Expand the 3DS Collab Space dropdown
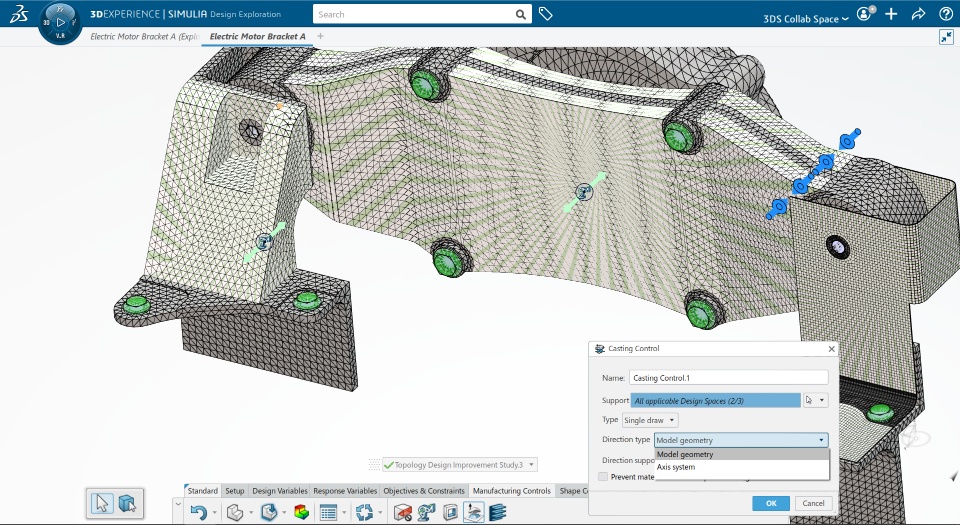Image resolution: width=960 pixels, height=525 pixels. (x=806, y=18)
